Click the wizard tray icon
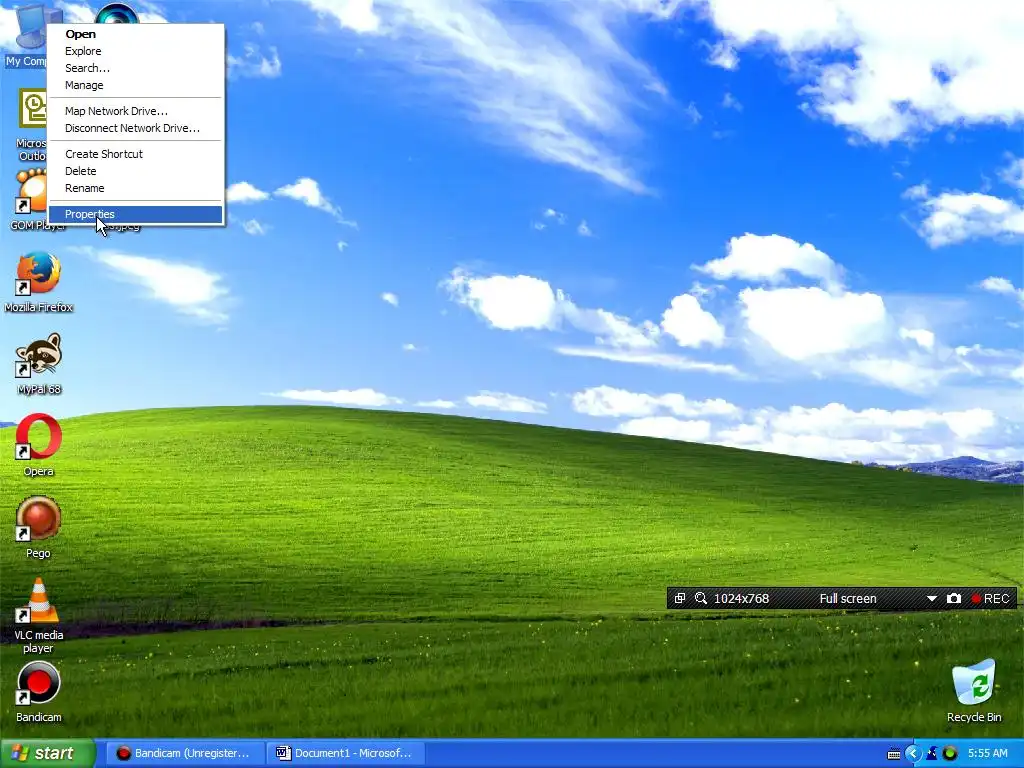The height and width of the screenshot is (768, 1024). 932,754
